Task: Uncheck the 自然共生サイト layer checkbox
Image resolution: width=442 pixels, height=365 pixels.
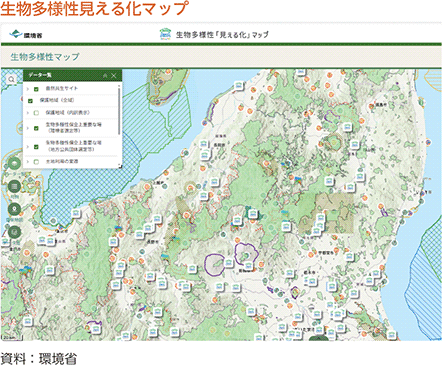Action: click(36, 89)
